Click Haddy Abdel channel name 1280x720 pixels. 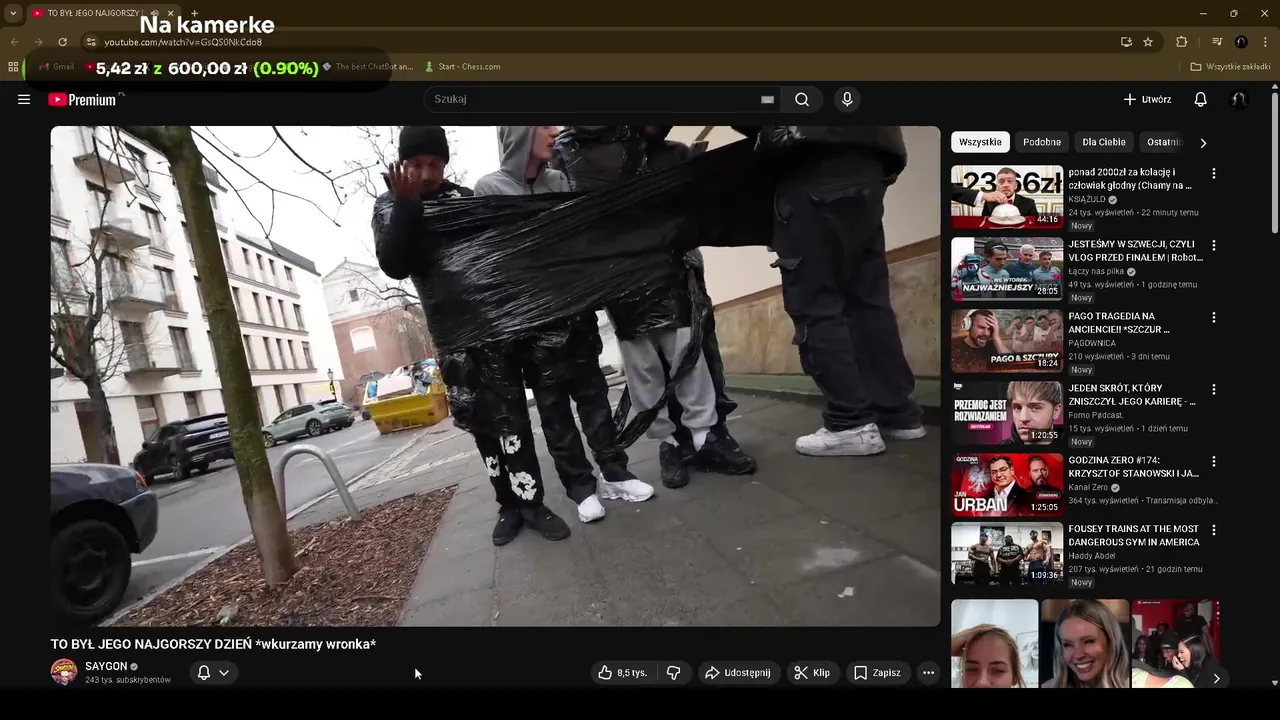click(1091, 556)
